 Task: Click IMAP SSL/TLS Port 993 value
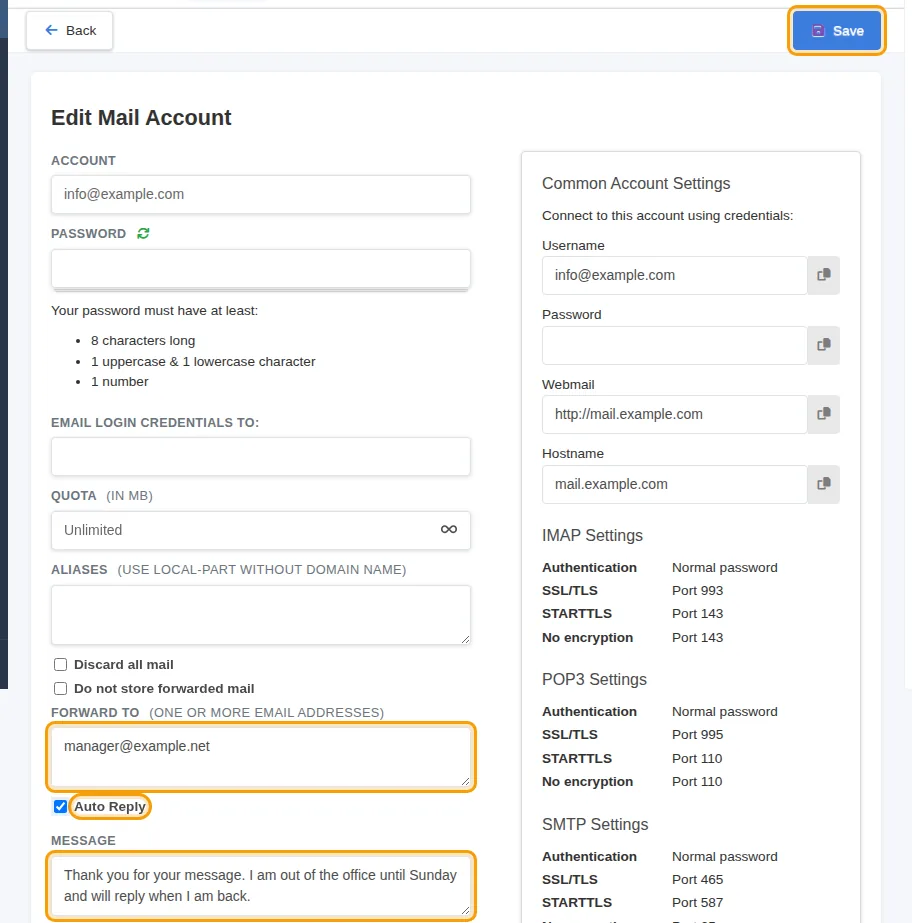[697, 590]
